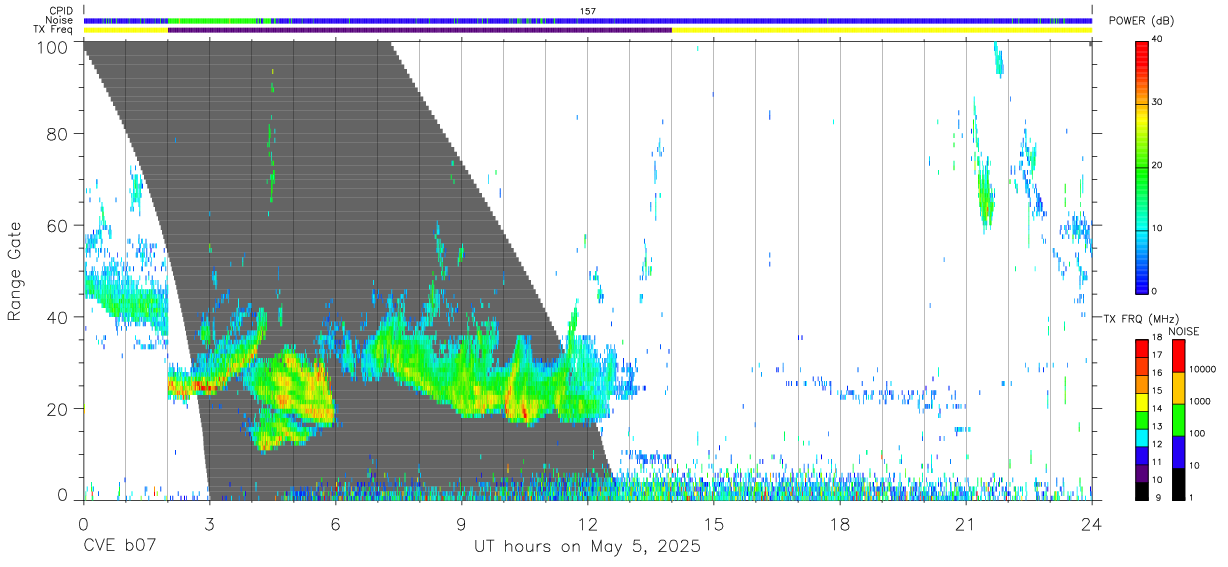
Task: Click the Noise row label at top left
Action: [x=60, y=20]
